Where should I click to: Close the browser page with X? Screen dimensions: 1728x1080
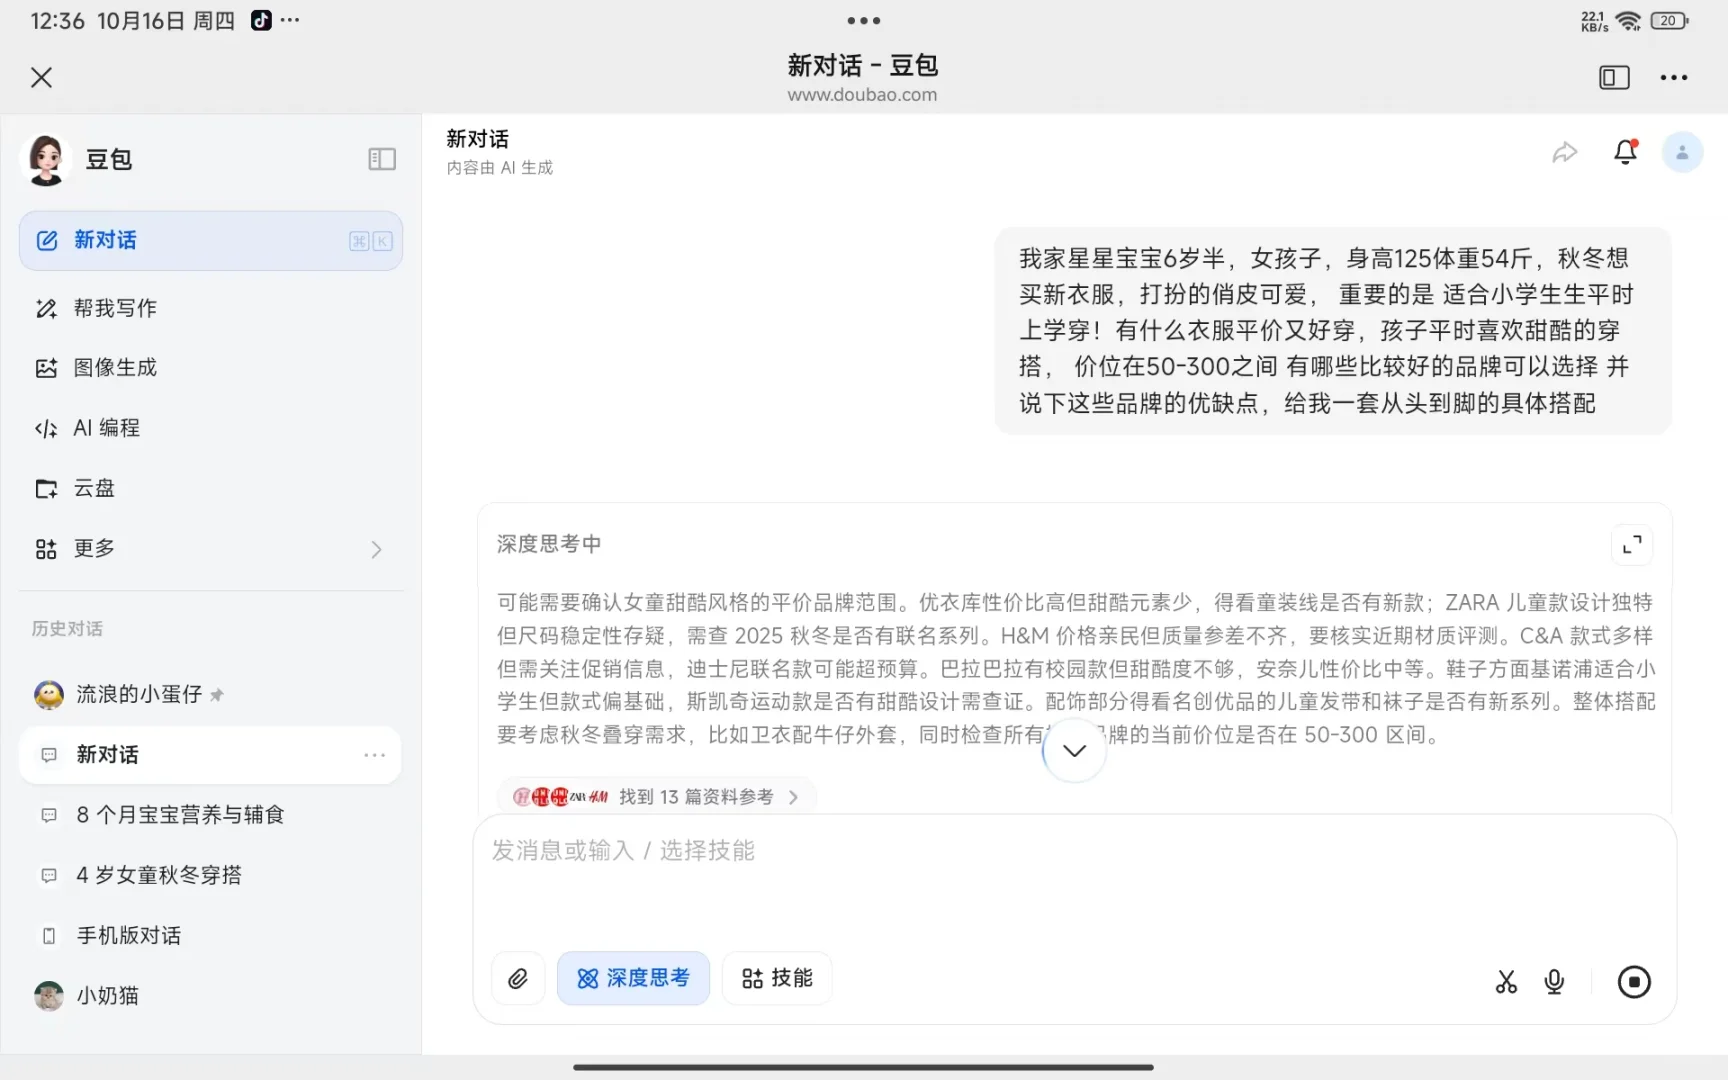click(x=41, y=78)
